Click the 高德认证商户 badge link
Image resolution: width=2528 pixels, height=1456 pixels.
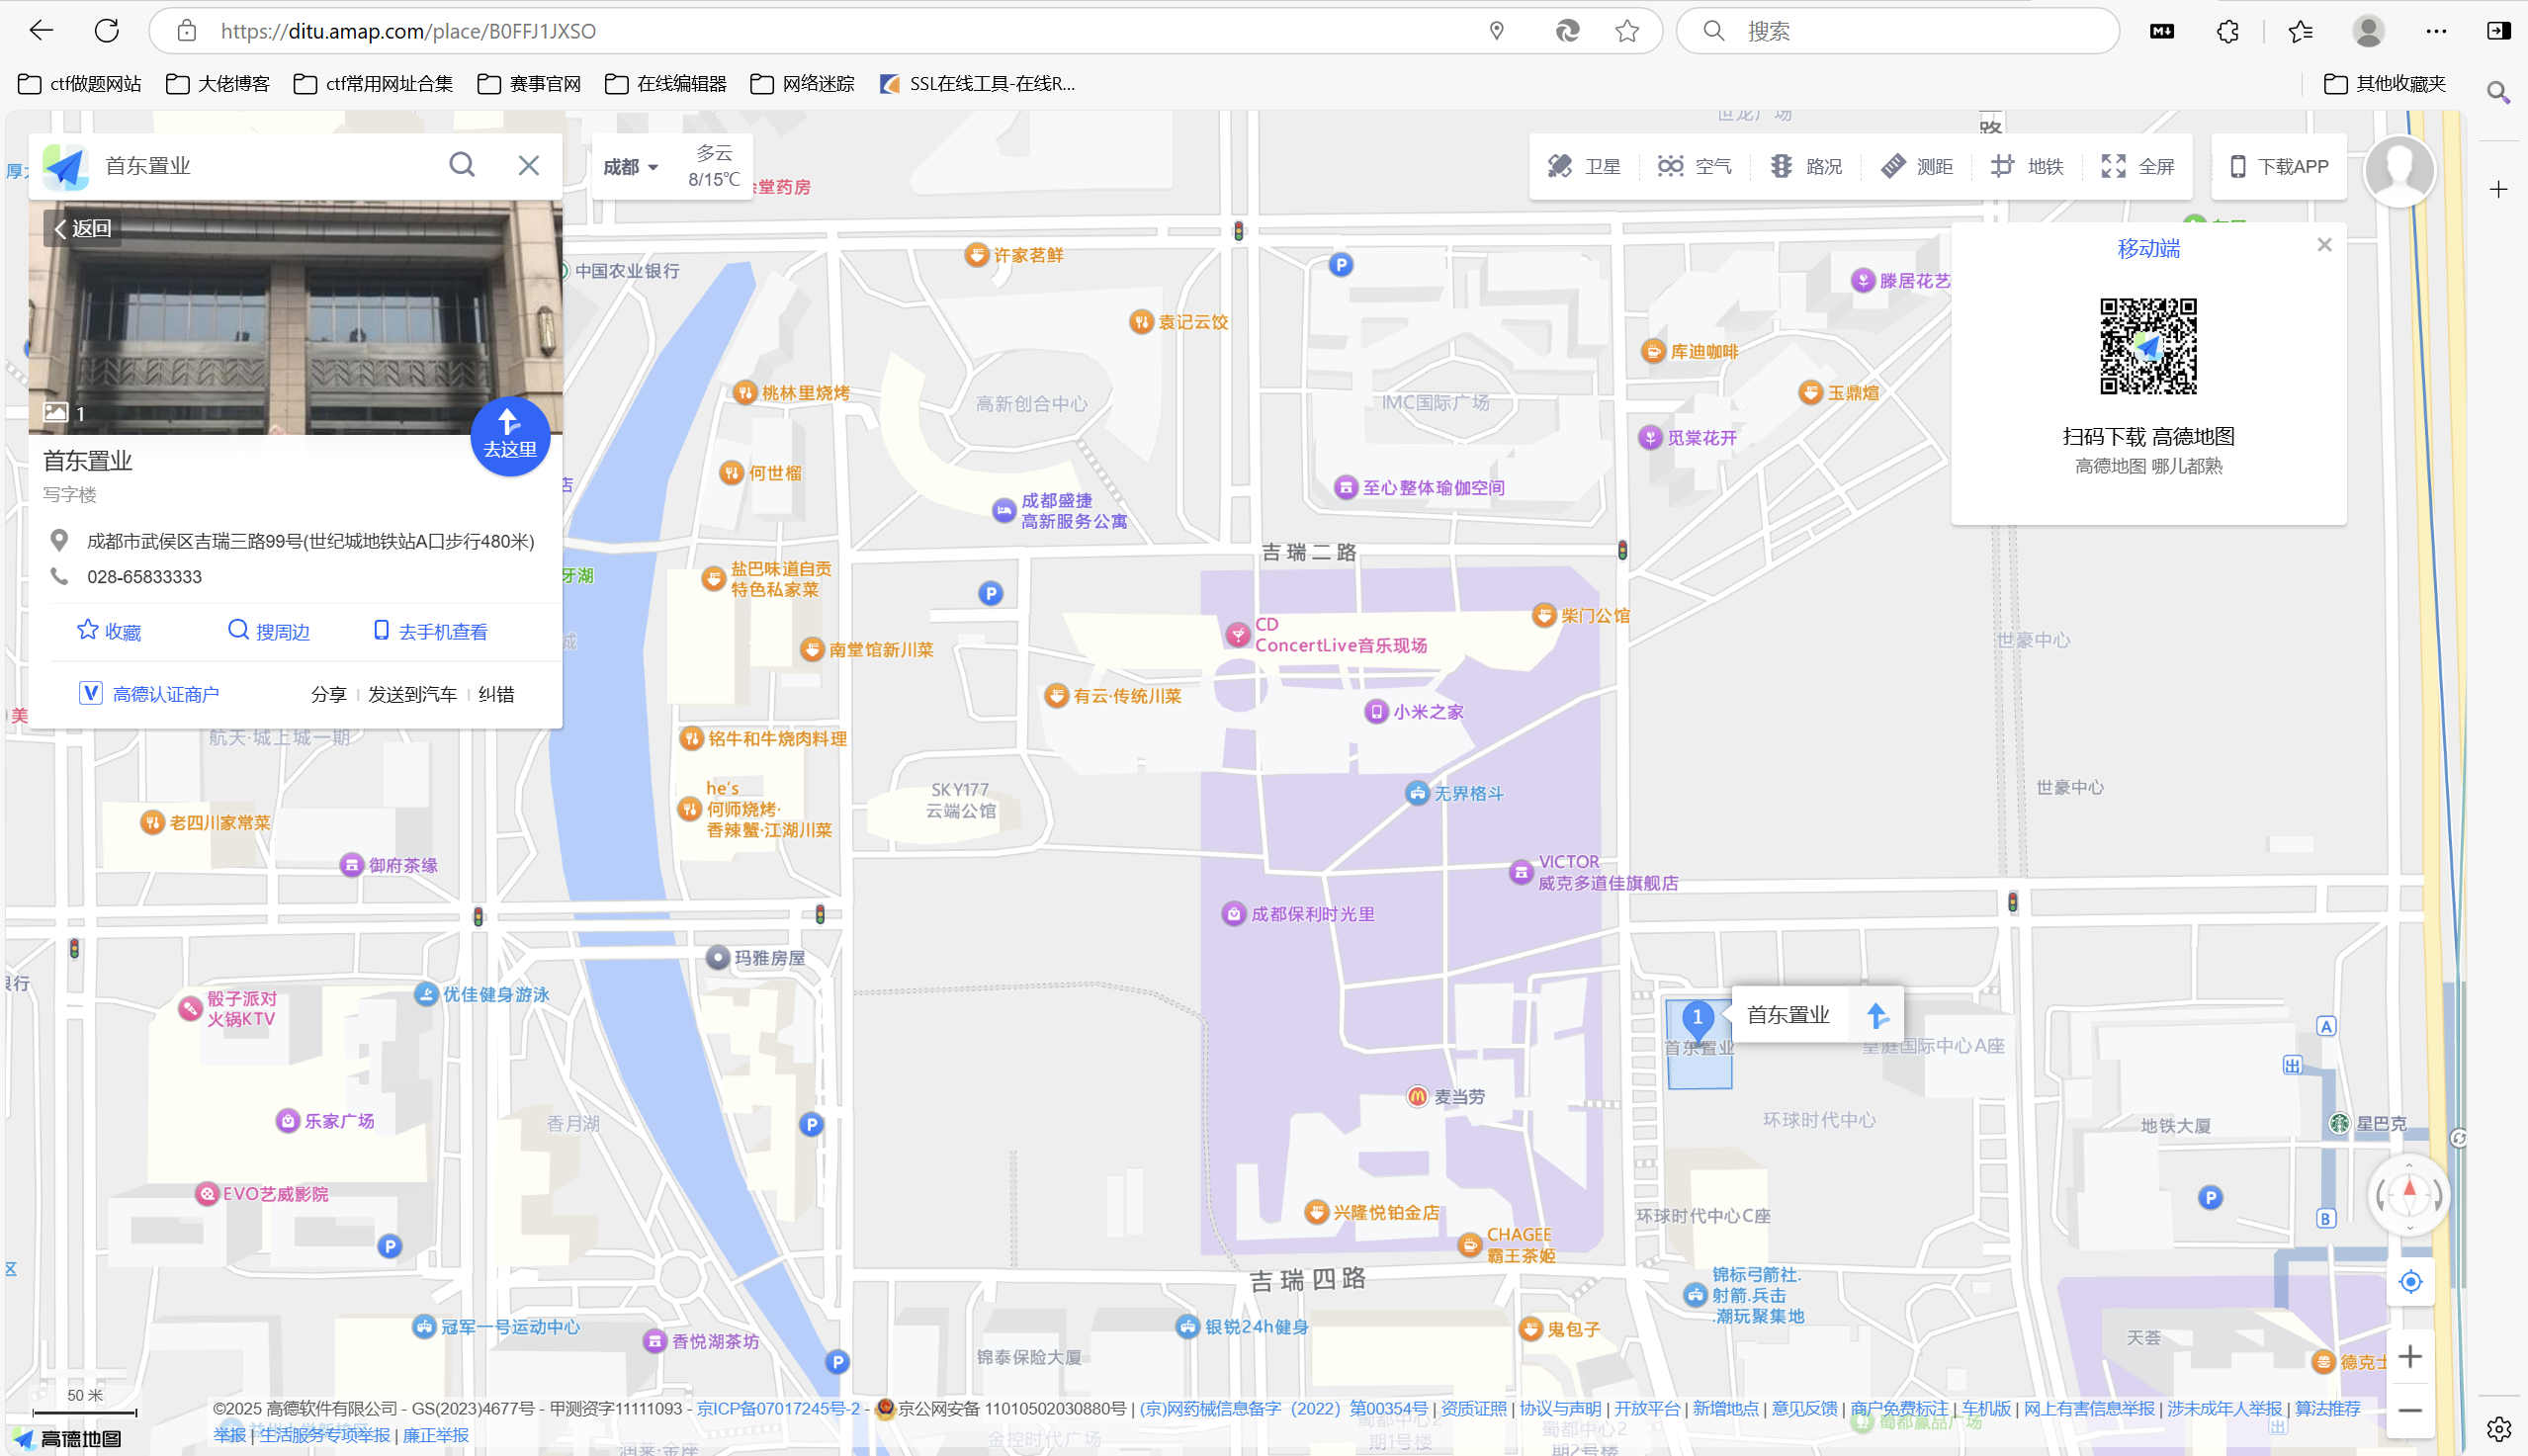149,694
